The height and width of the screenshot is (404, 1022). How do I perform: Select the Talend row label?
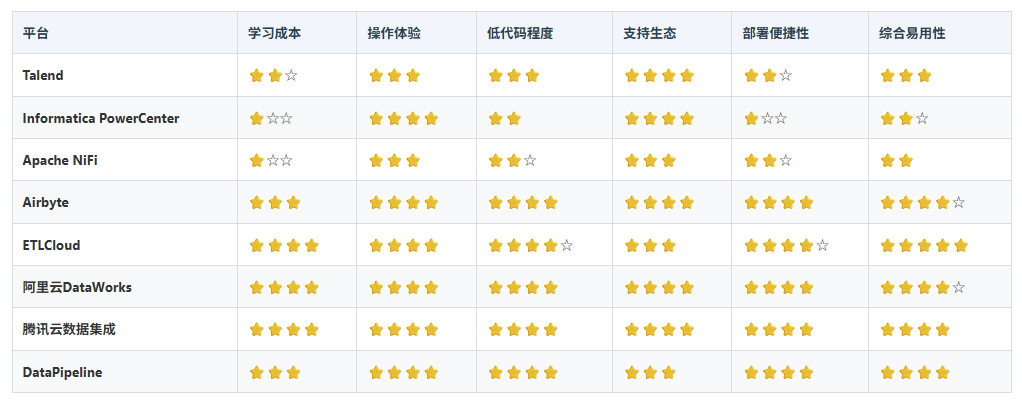43,76
